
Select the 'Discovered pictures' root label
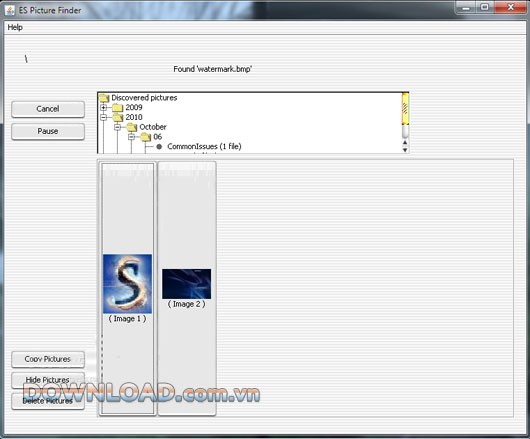tap(144, 98)
